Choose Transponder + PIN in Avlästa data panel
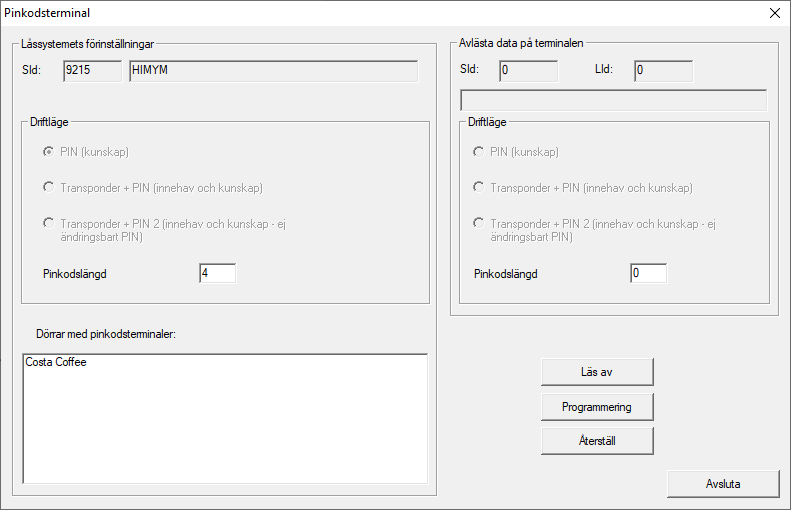Viewport: 791px width, 510px height. (478, 187)
